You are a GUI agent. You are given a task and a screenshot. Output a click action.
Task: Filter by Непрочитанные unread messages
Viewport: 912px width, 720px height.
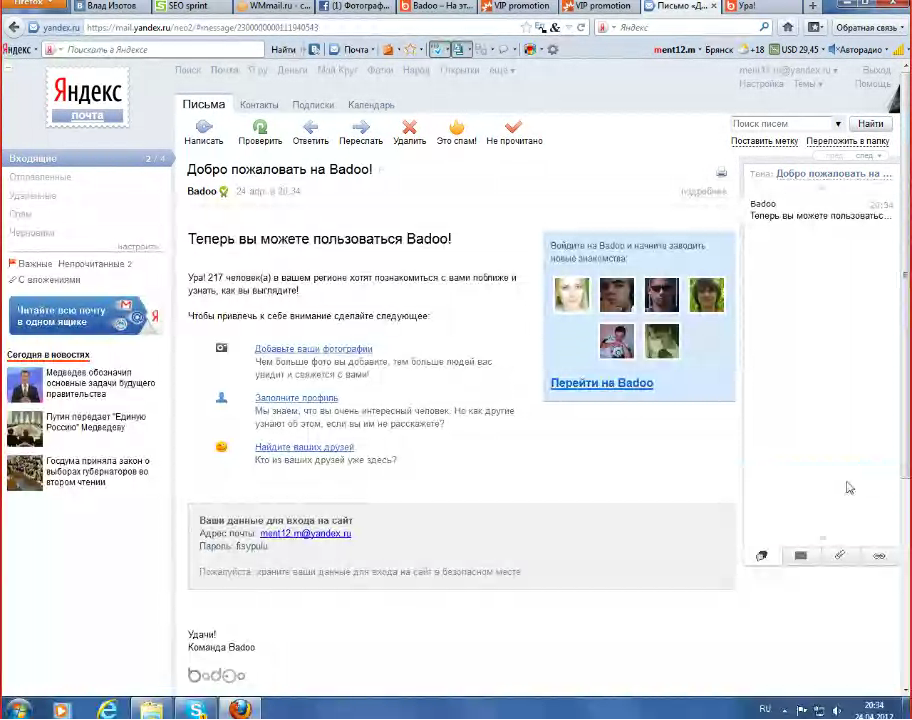(95, 263)
